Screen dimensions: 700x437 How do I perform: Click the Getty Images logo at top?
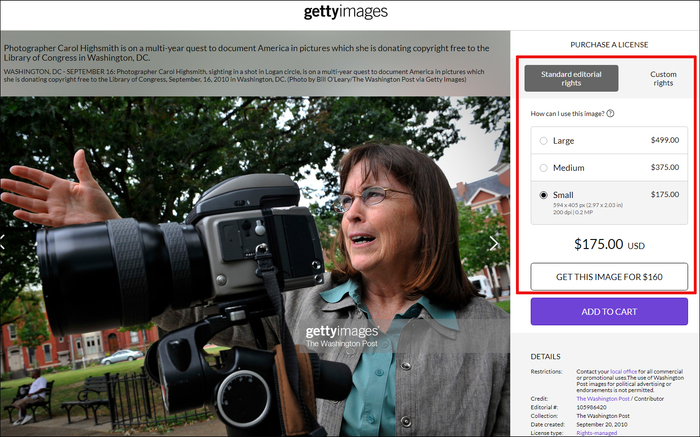(x=346, y=12)
